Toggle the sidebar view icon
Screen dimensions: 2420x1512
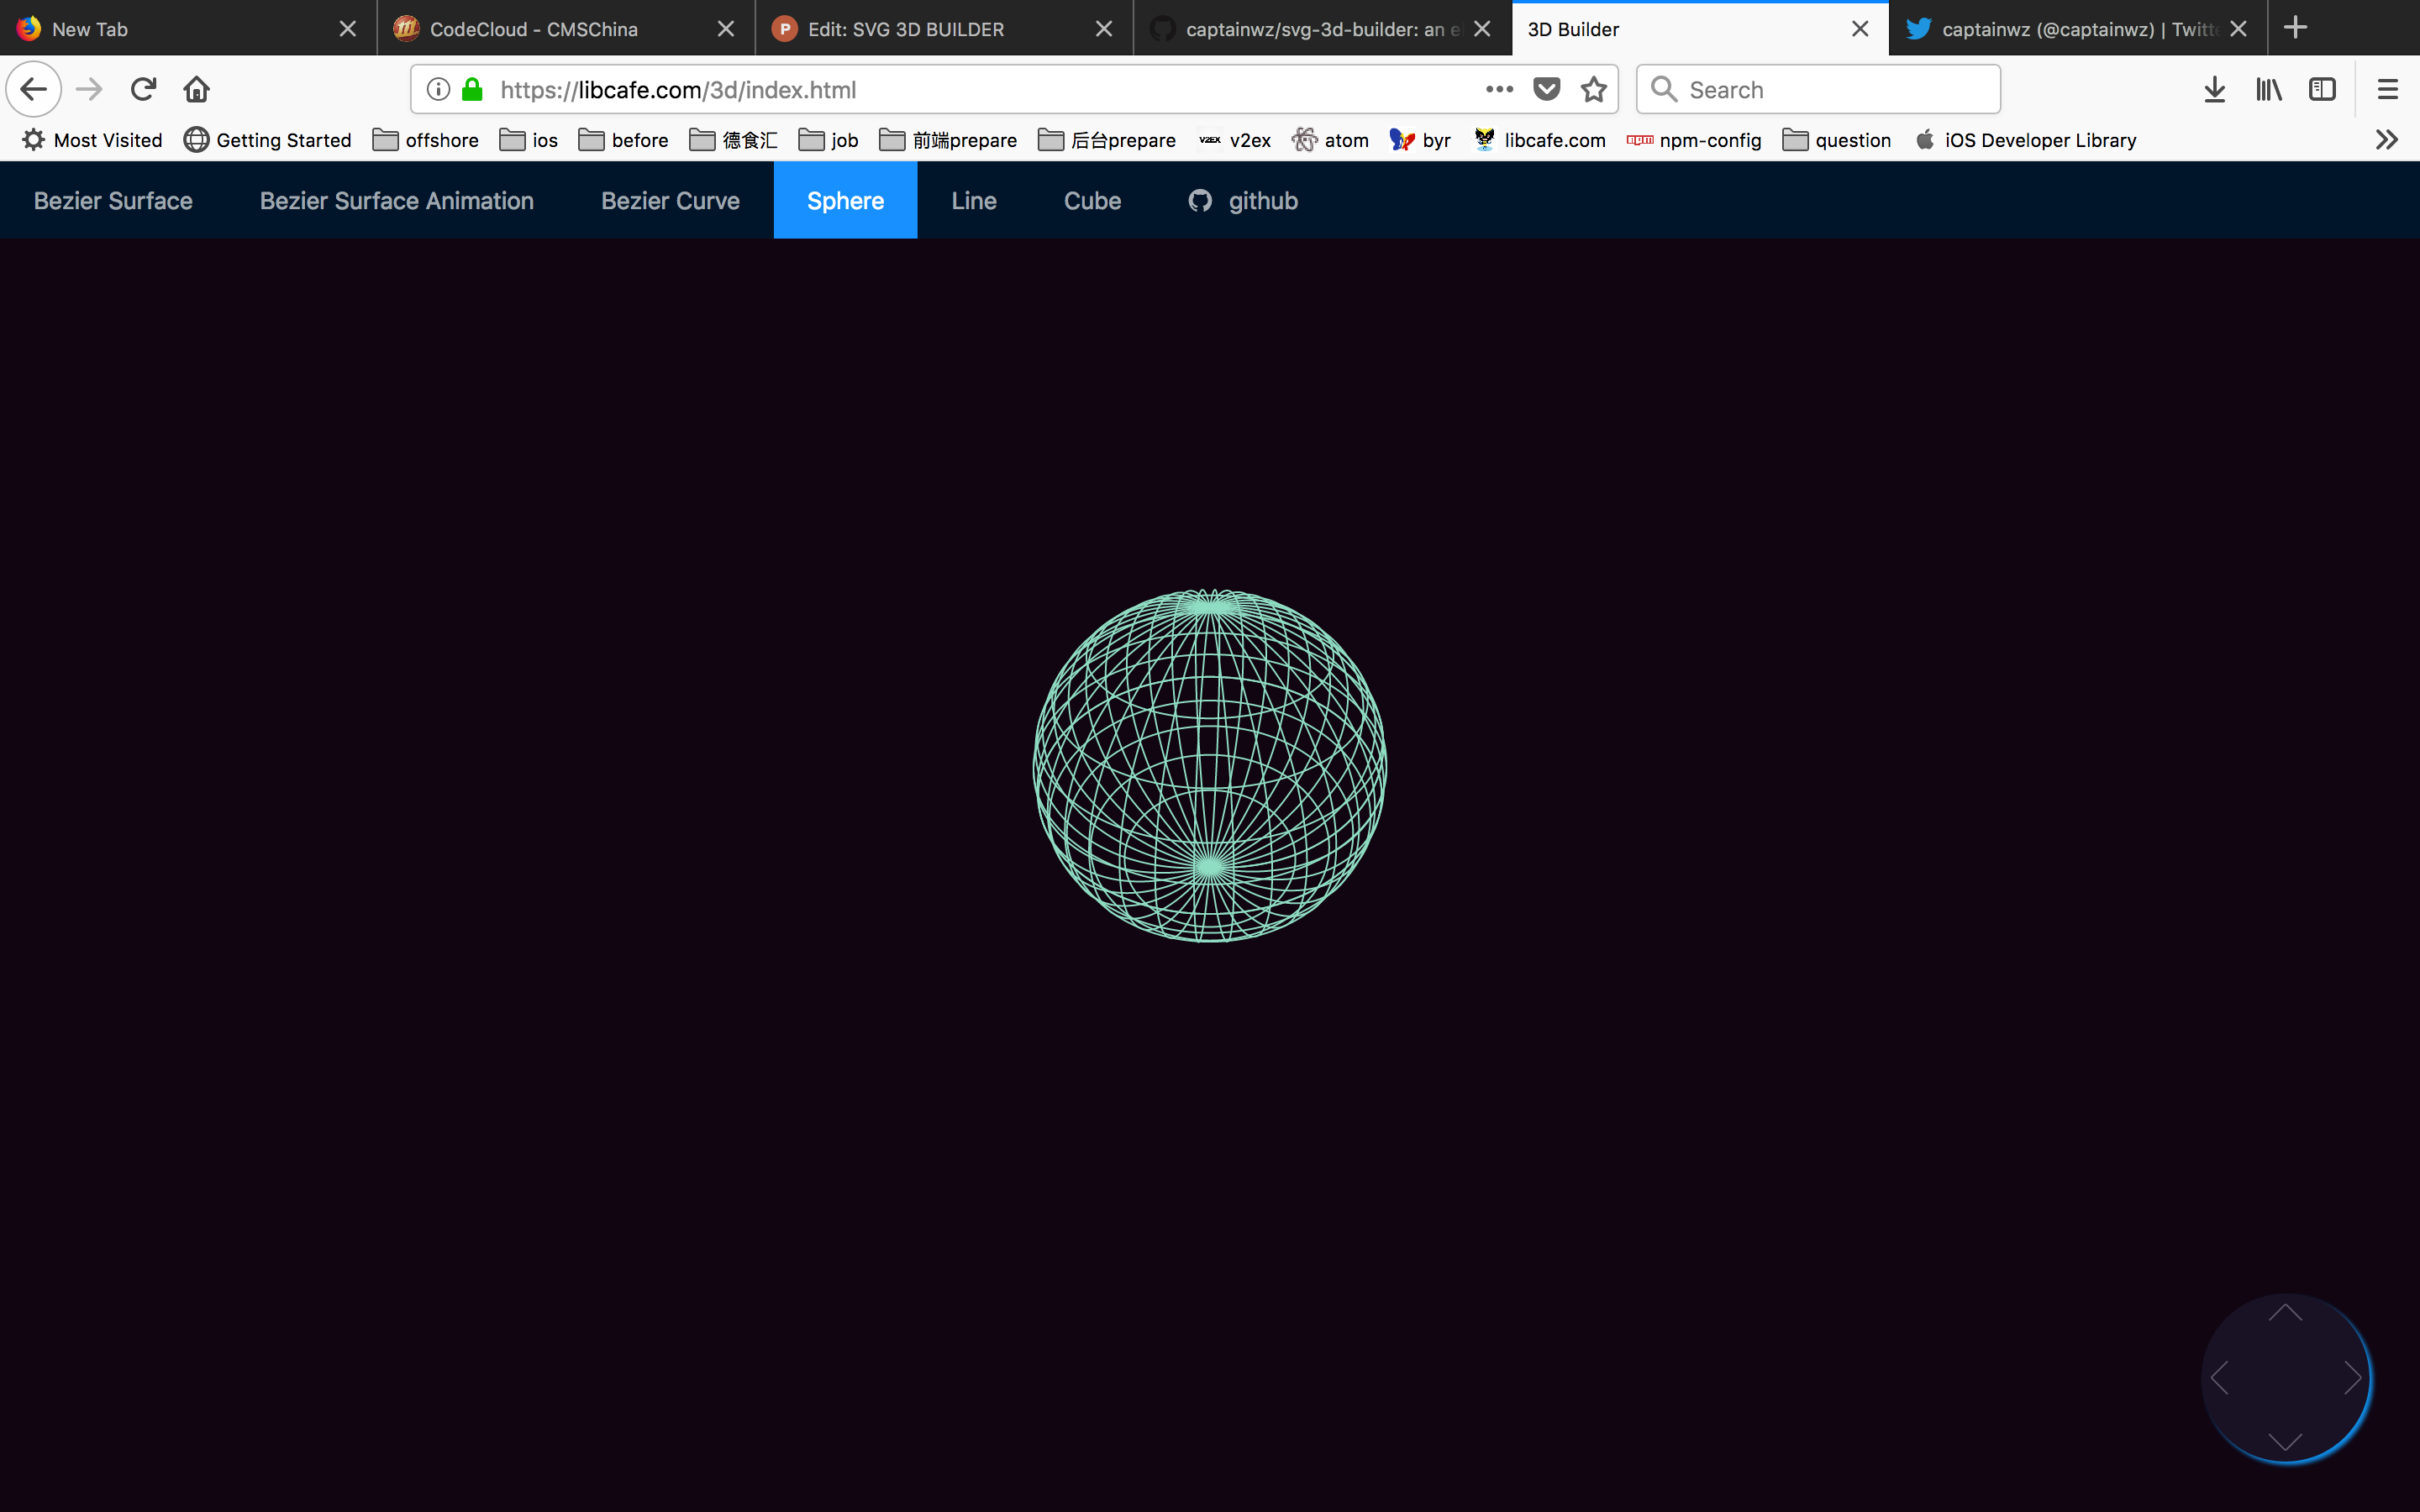click(2321, 89)
